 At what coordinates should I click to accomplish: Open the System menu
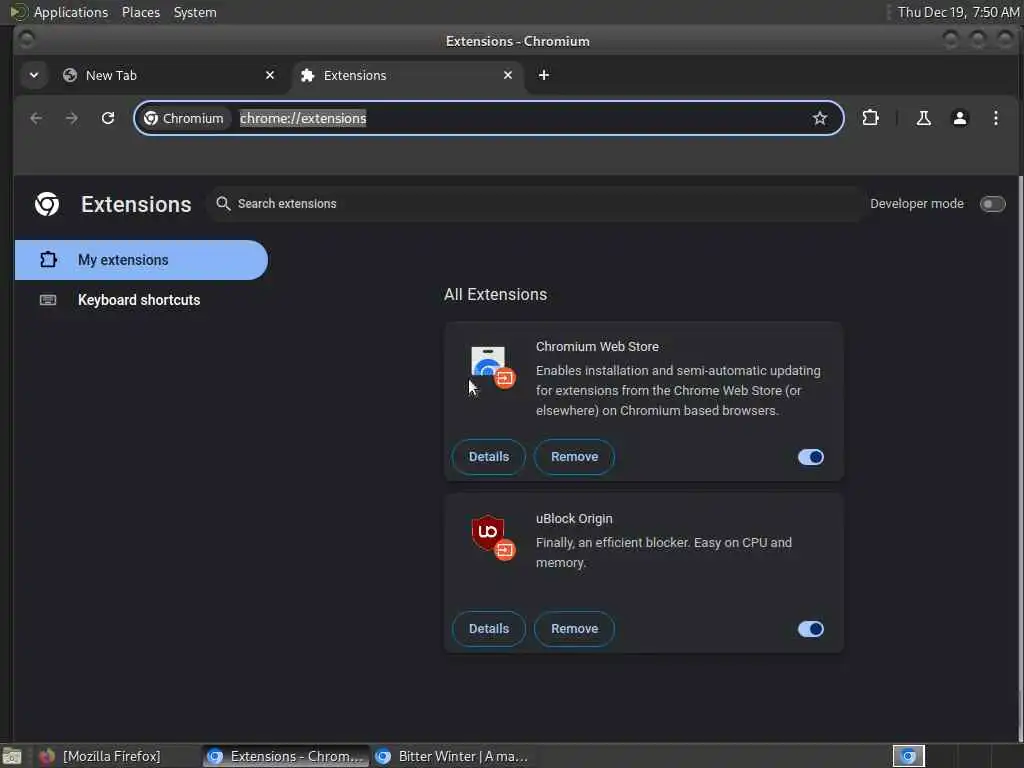click(195, 12)
